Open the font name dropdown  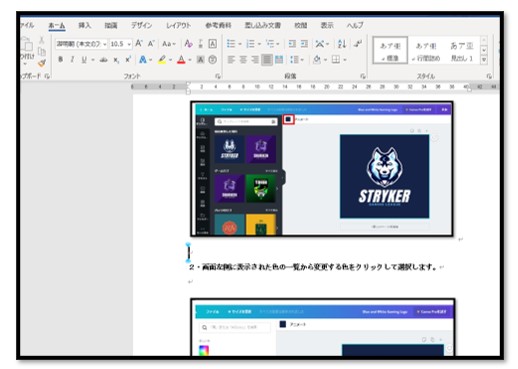pyautogui.click(x=105, y=44)
